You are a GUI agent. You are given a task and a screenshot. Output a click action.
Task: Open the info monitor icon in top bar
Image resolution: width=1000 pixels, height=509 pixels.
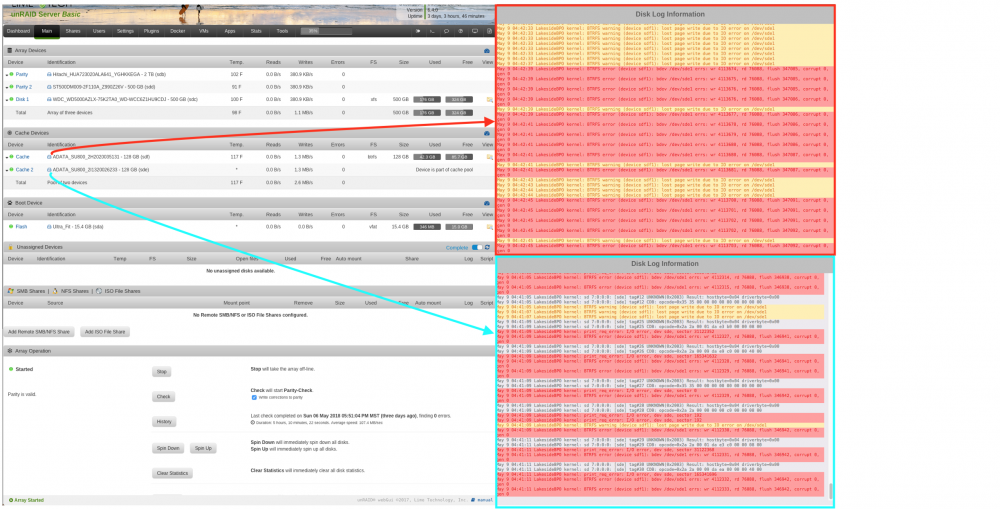click(x=474, y=31)
